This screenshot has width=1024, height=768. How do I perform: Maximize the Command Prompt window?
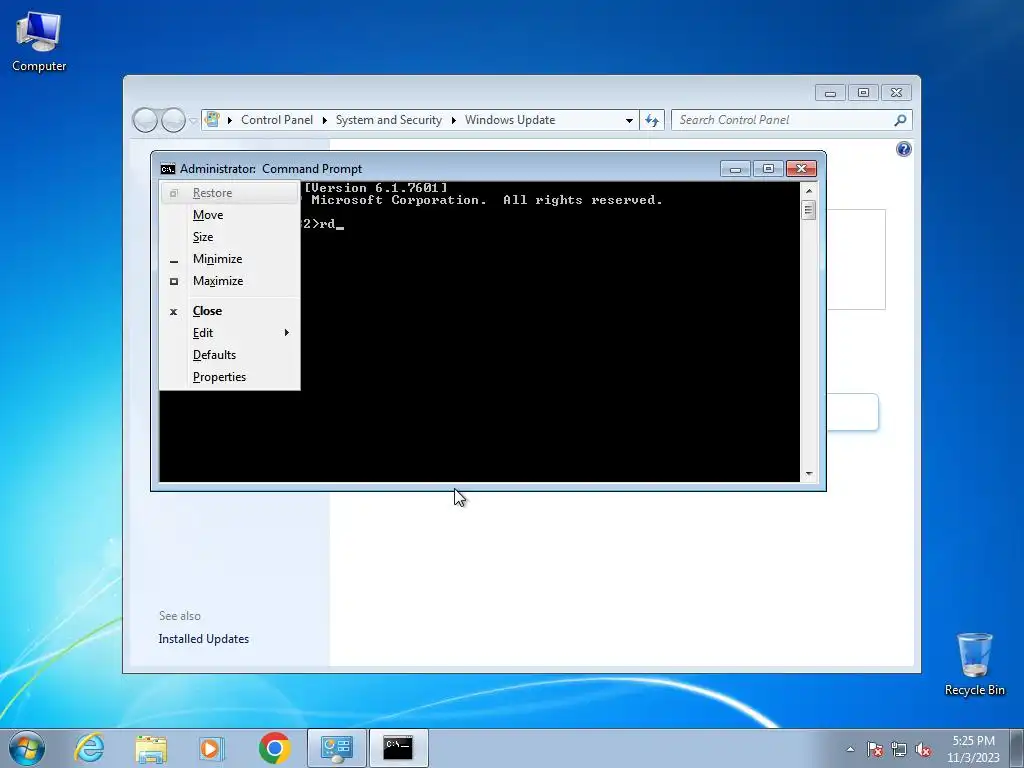[768, 169]
